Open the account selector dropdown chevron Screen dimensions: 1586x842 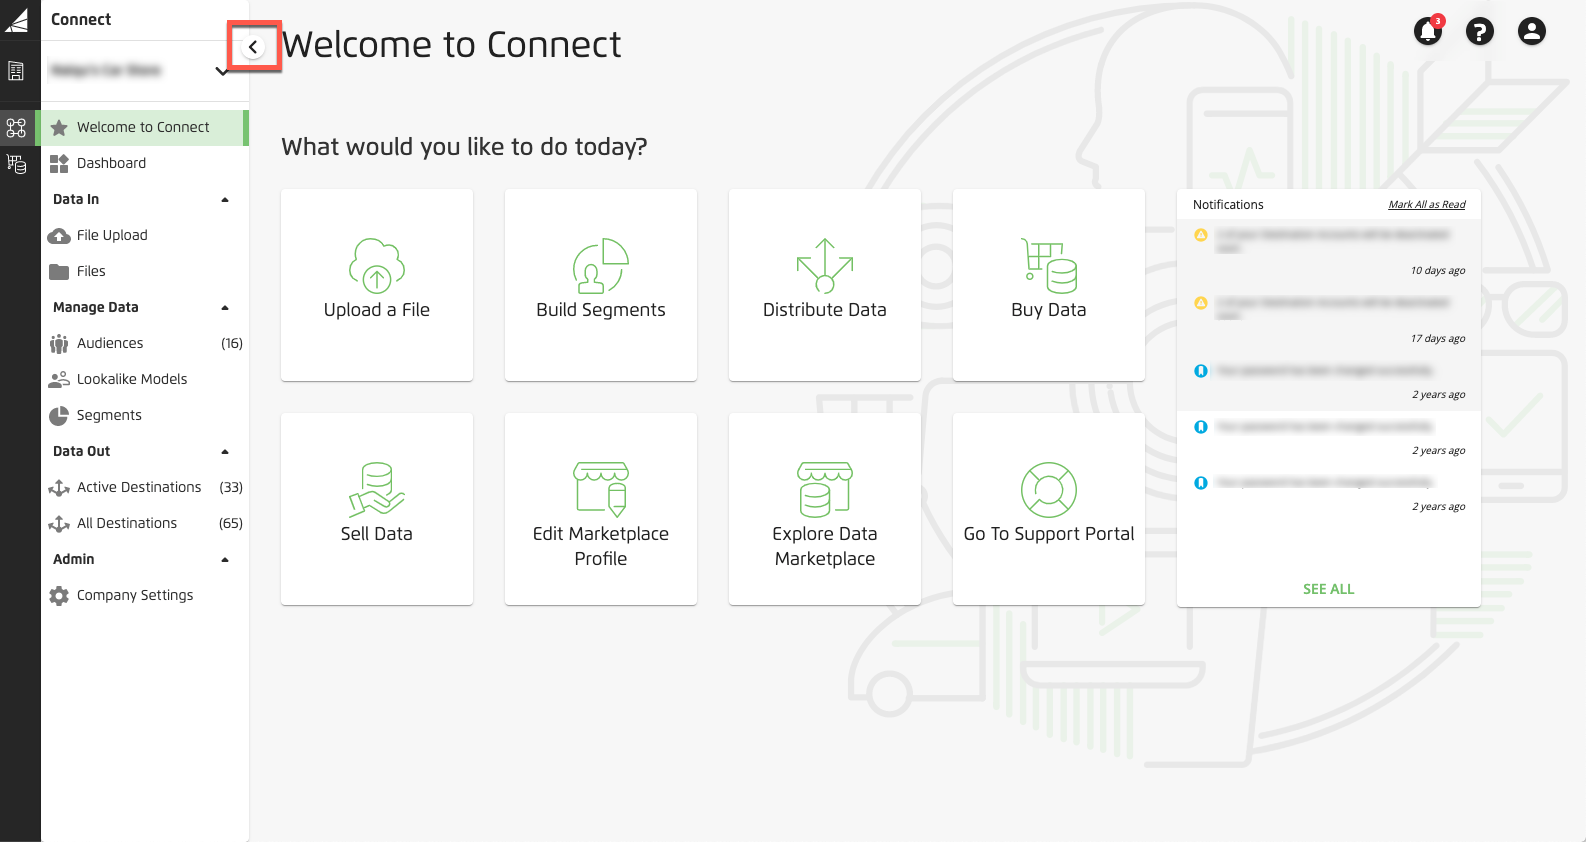(222, 71)
